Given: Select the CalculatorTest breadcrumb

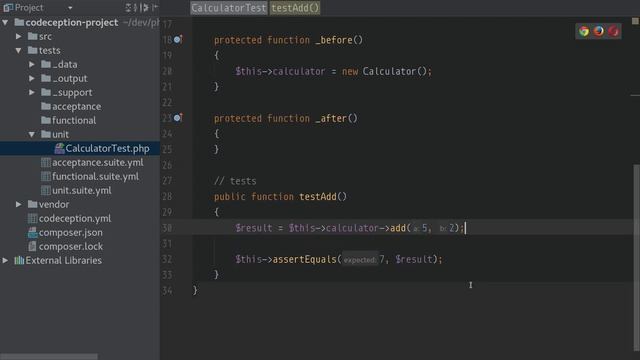Looking at the screenshot, I should point(229,8).
